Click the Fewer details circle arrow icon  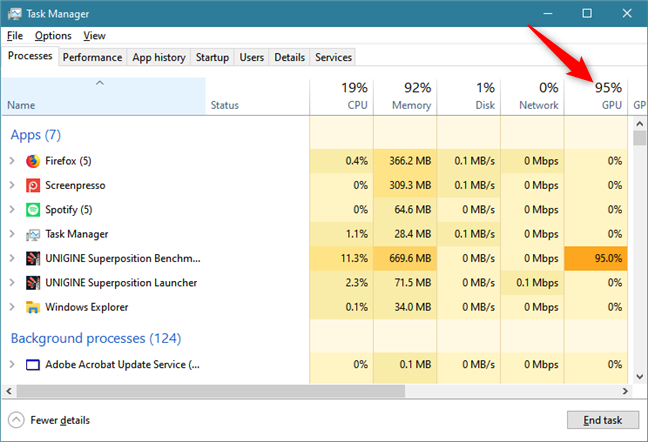[16, 420]
